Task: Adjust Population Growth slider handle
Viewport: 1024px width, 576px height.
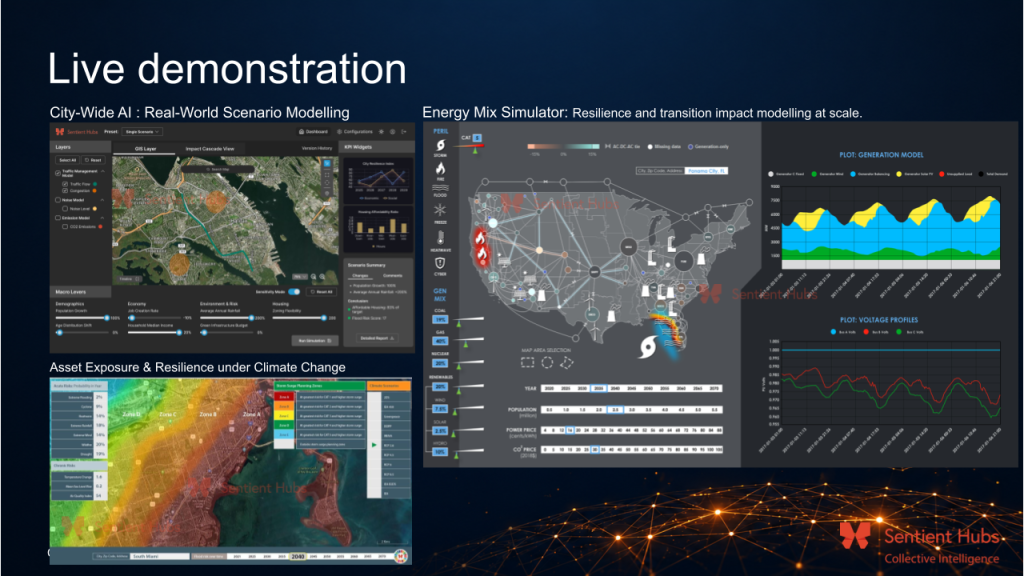Action: coord(106,318)
